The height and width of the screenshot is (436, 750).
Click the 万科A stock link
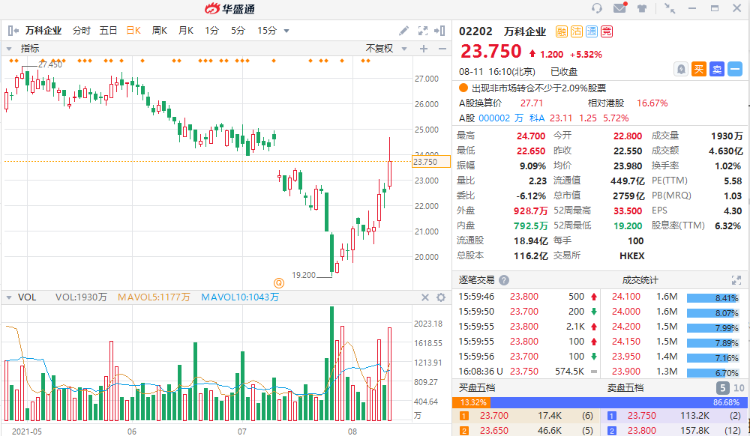point(530,118)
